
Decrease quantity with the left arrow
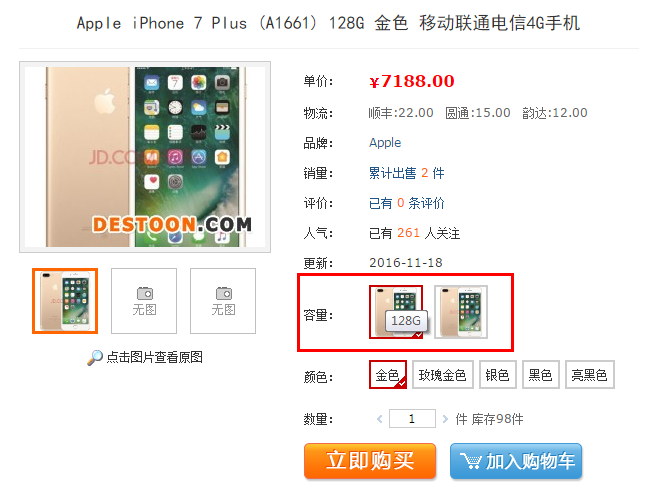380,419
